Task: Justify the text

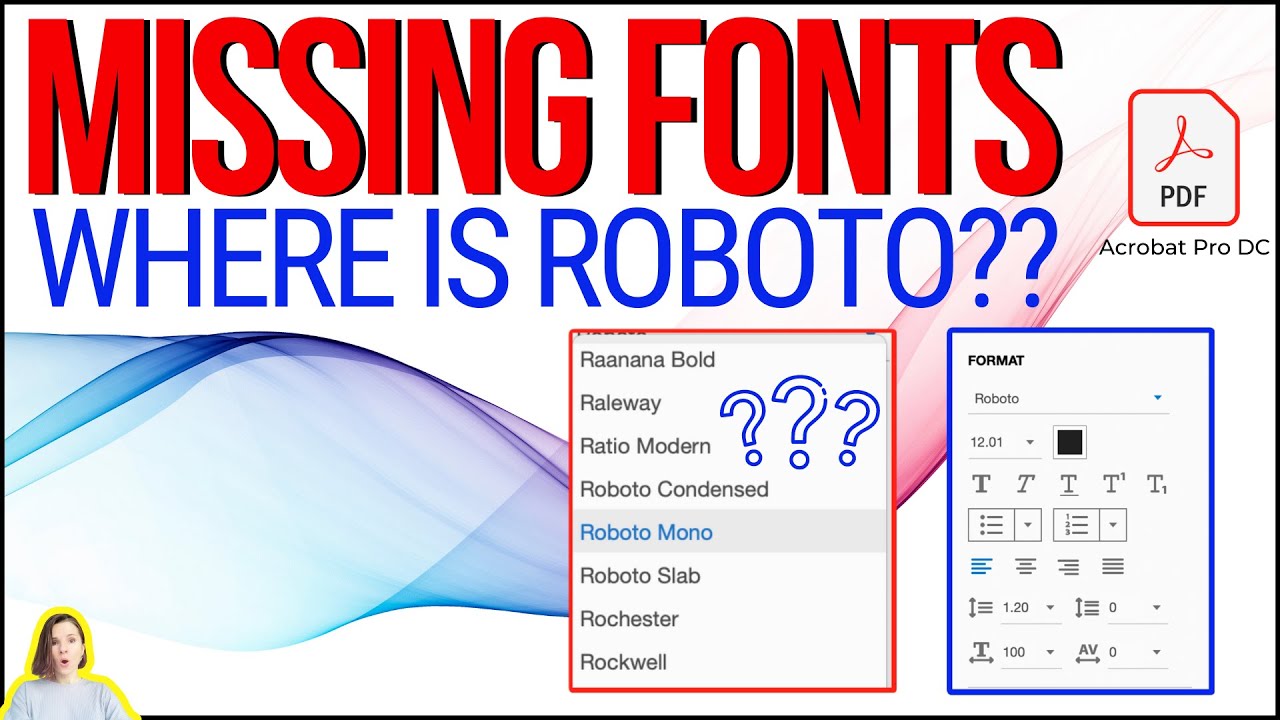Action: pos(1113,567)
